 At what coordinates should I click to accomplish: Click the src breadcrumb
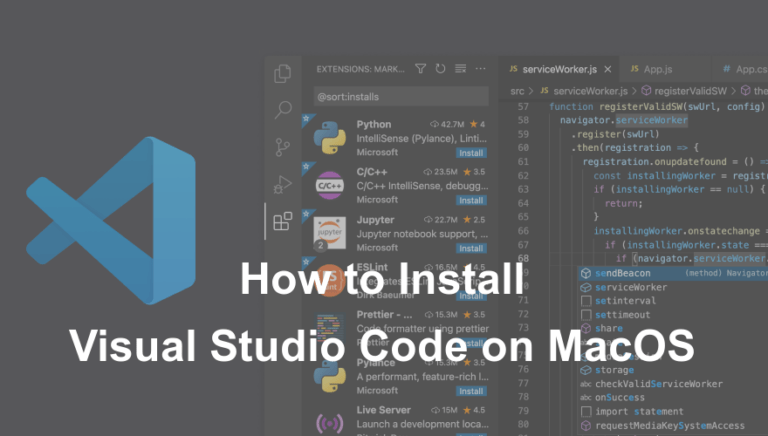point(517,91)
